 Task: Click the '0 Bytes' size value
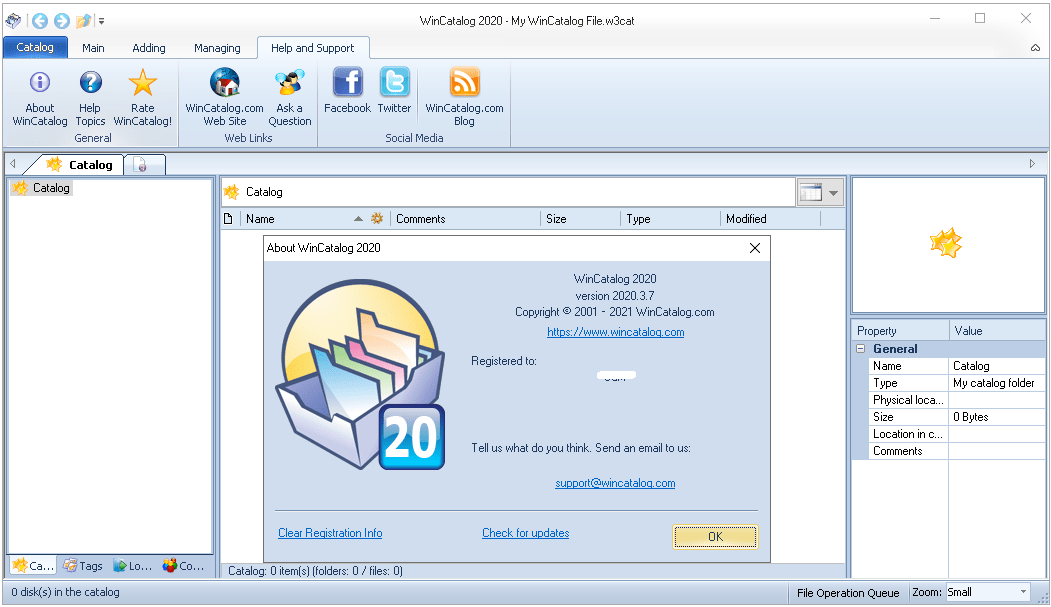tap(997, 417)
